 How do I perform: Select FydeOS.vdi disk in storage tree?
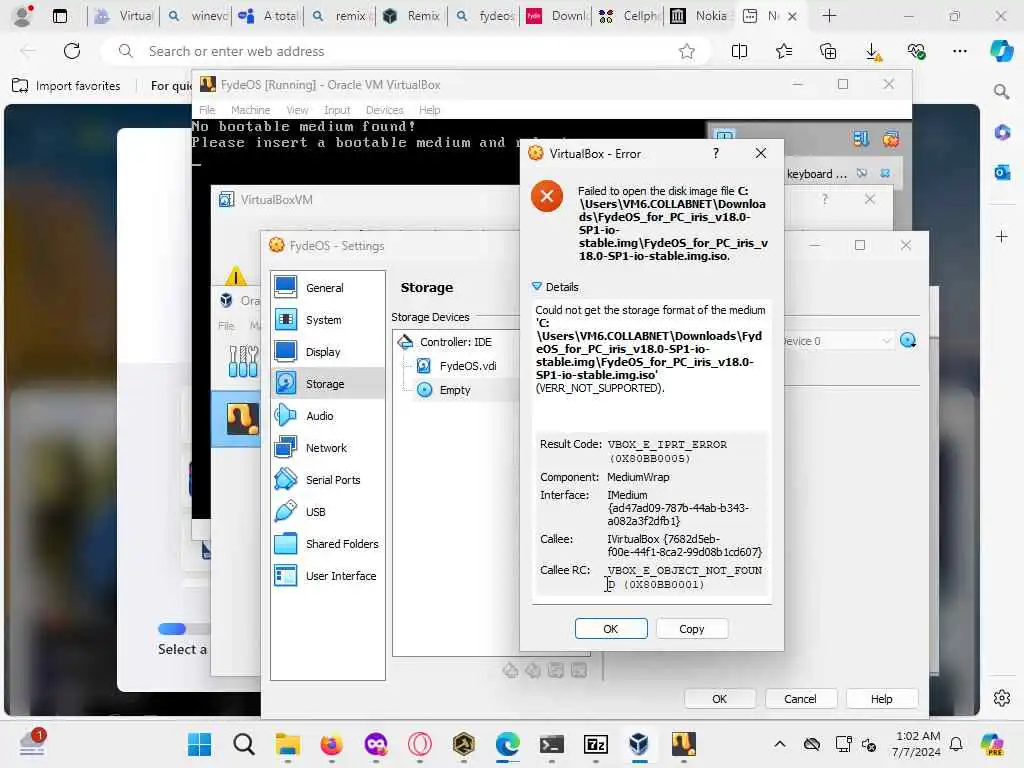click(x=468, y=366)
